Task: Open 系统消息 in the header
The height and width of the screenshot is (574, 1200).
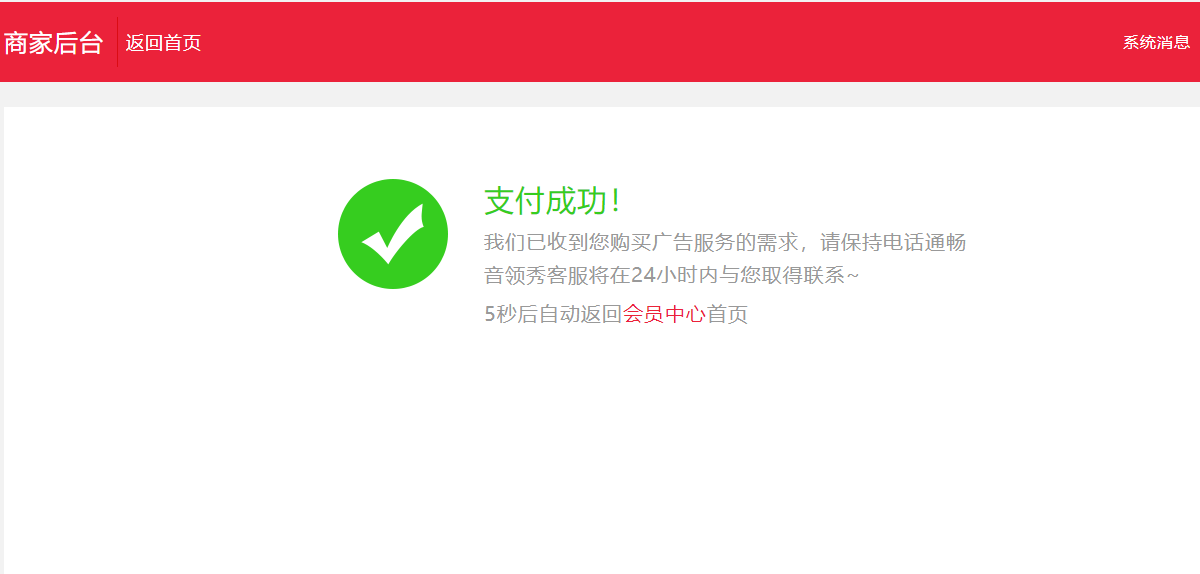Action: tap(1156, 42)
